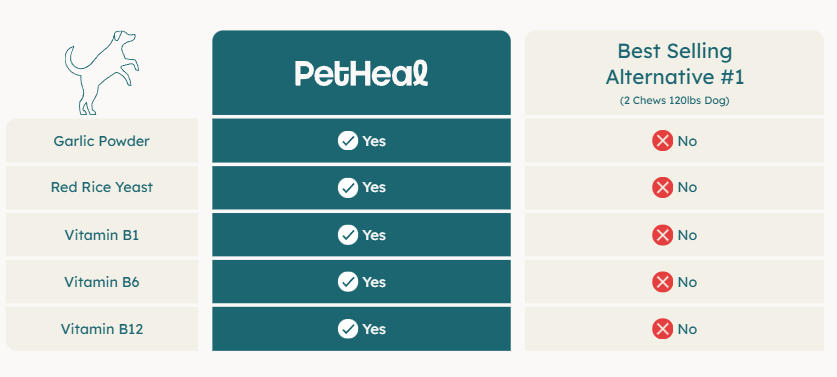
Task: Click the red X icon for Red Rice Yeast
Action: (x=662, y=187)
